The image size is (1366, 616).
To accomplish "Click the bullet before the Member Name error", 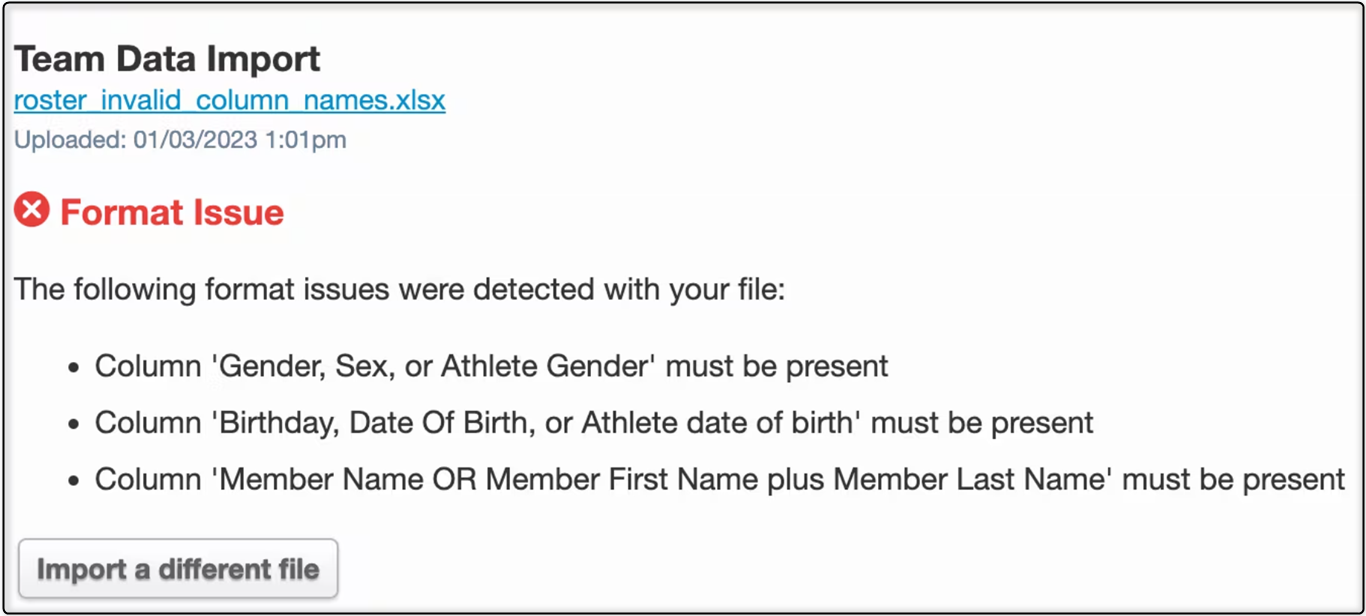I will pos(74,481).
